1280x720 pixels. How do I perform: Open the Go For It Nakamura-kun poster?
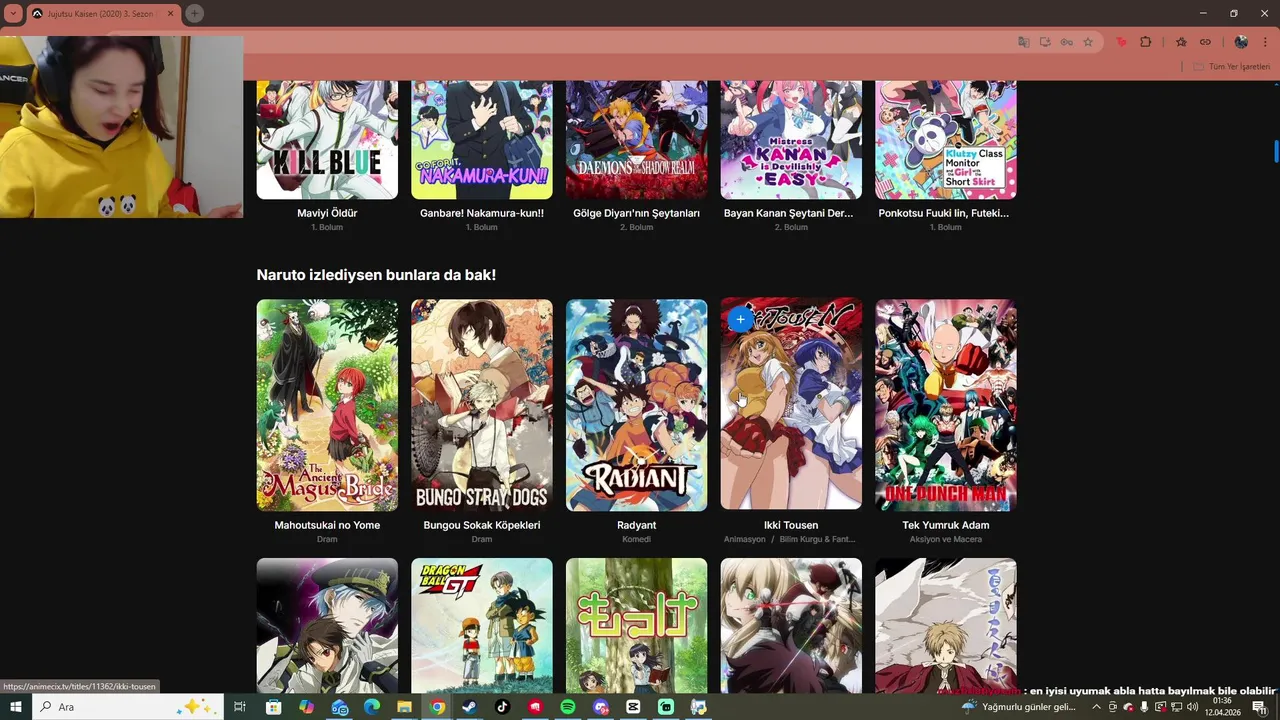[x=482, y=140]
